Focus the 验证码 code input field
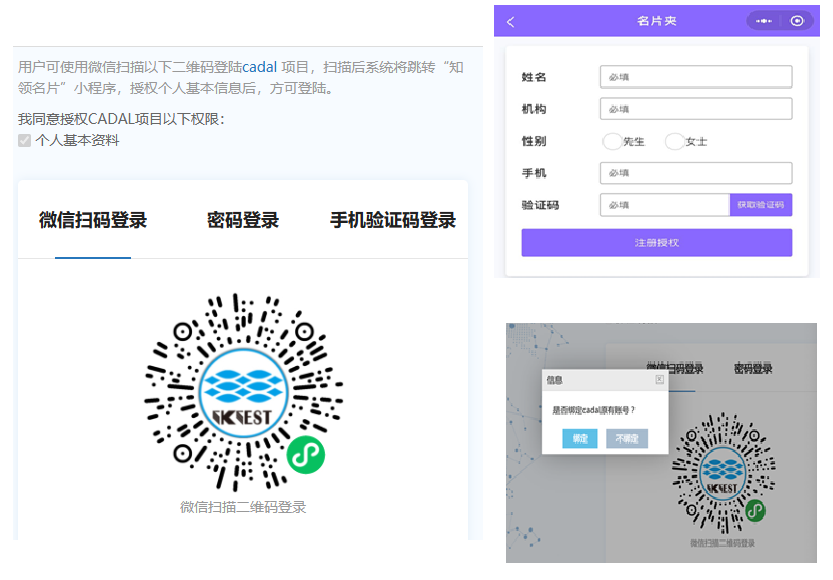Viewport: 833px width, 580px height. point(665,205)
